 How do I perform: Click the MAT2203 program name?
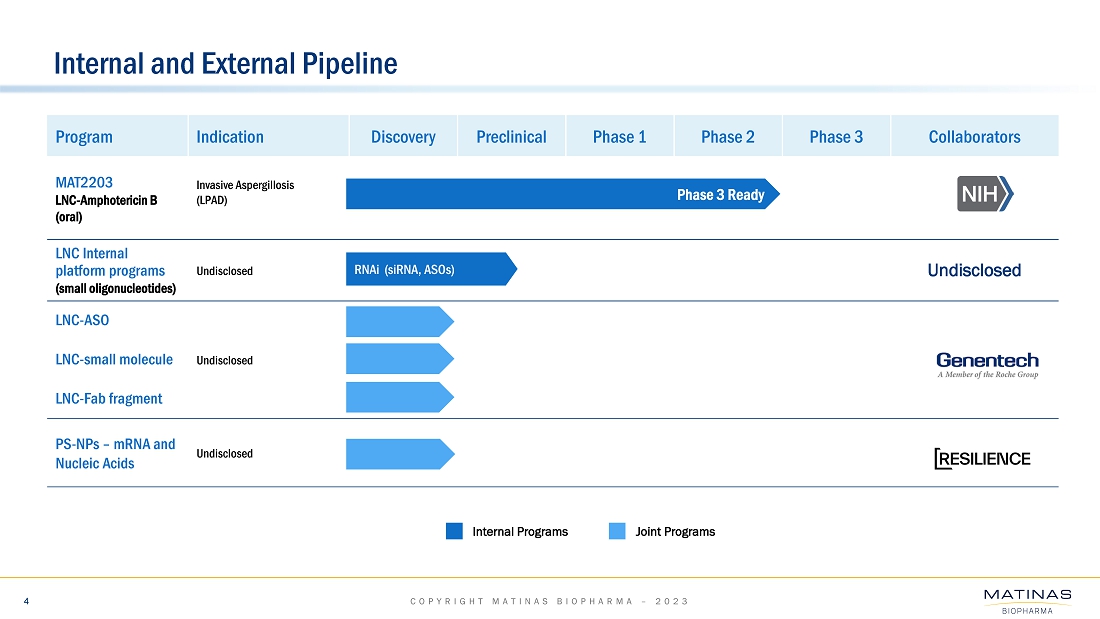point(84,183)
